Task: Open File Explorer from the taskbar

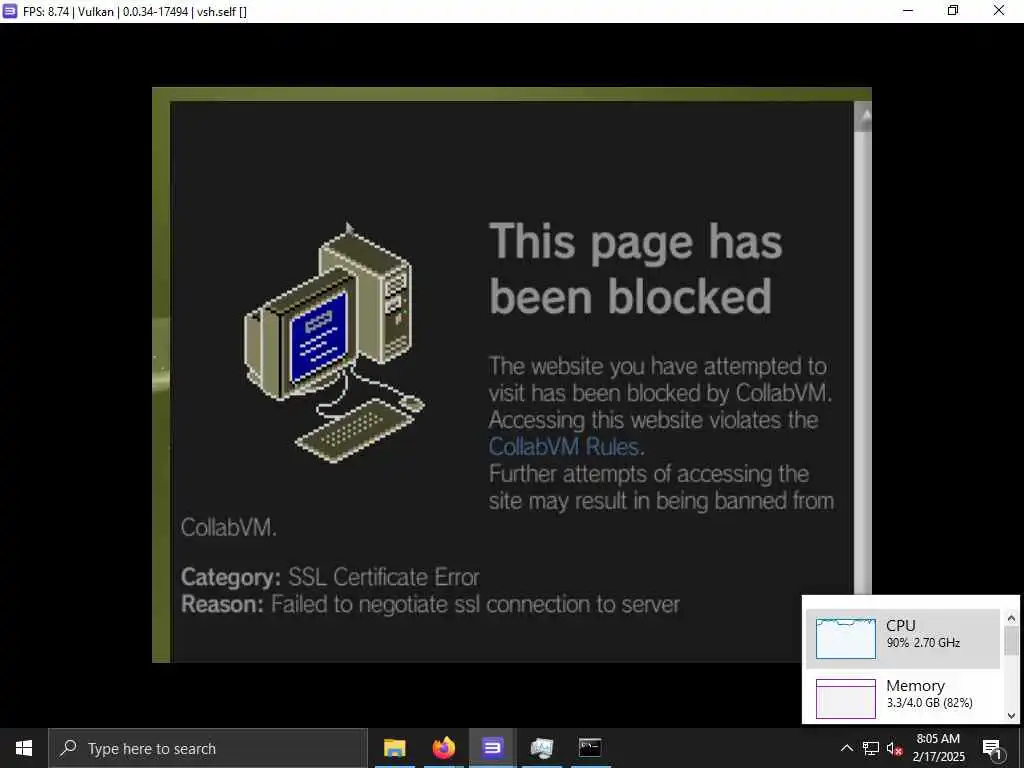Action: [394, 748]
